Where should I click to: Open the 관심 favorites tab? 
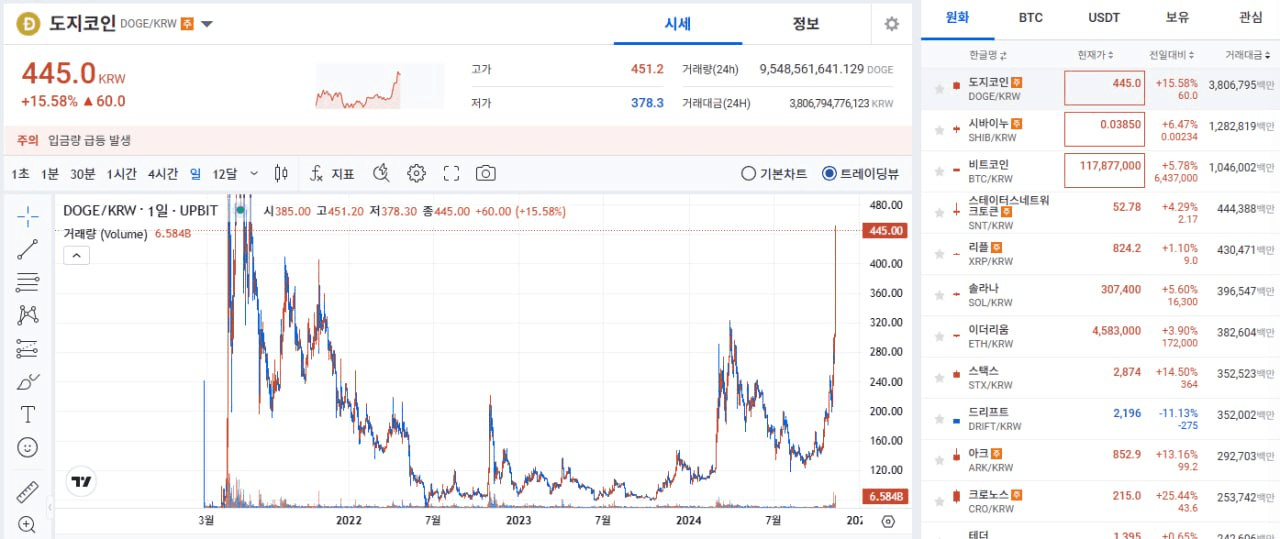point(1250,18)
